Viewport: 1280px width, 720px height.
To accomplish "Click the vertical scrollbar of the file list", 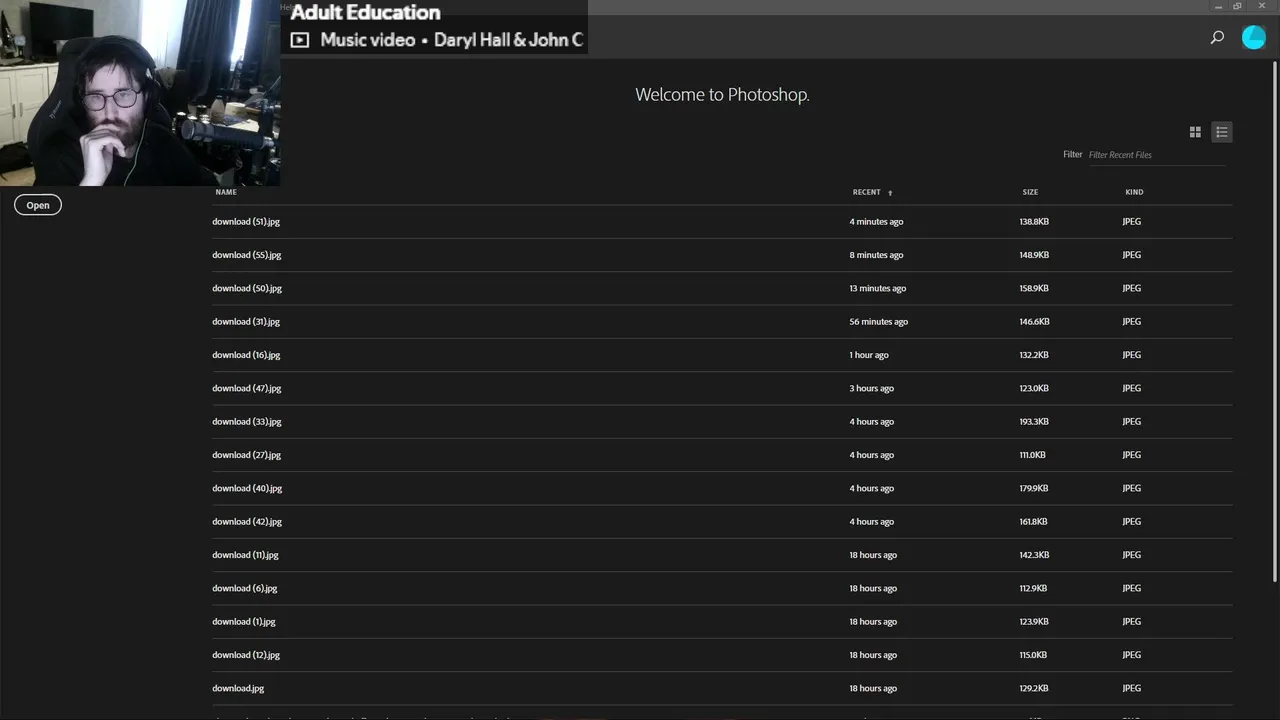I will point(1274,320).
